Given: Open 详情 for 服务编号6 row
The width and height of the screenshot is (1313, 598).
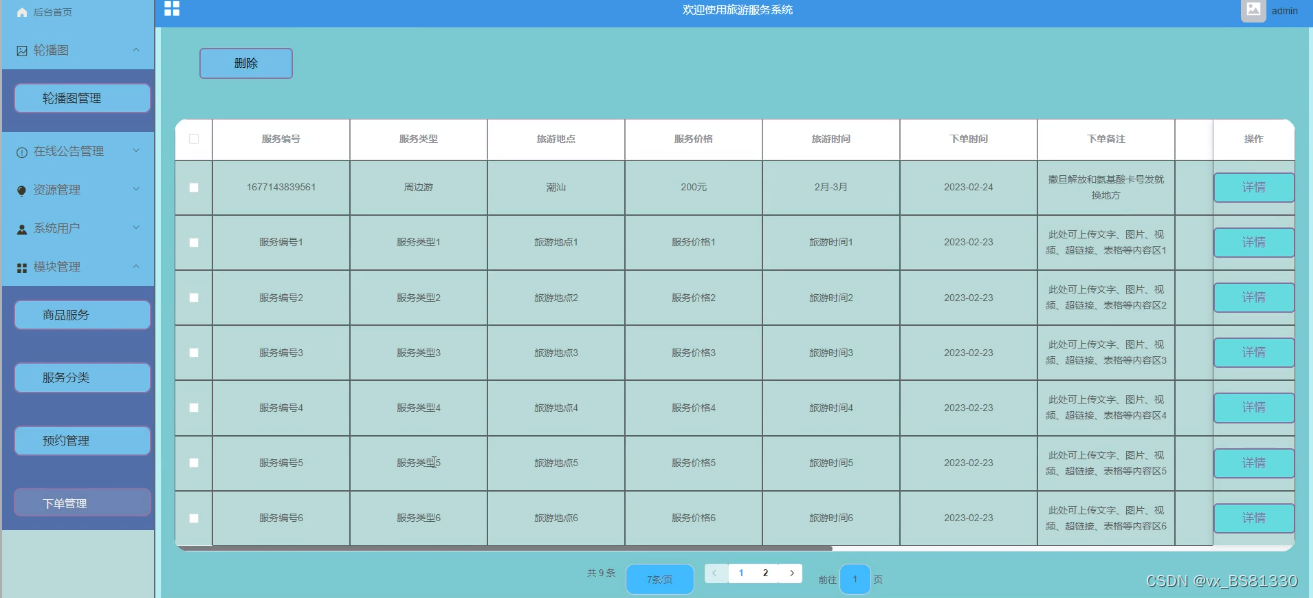Looking at the screenshot, I should tap(1254, 518).
